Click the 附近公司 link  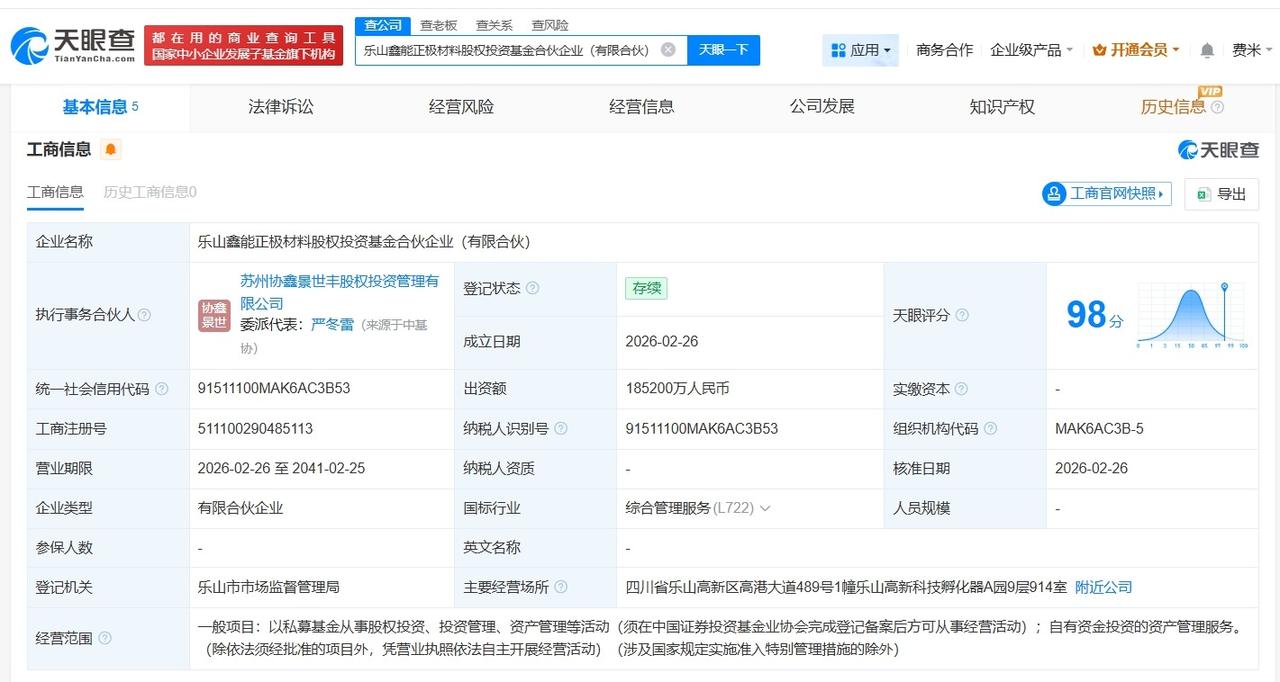pos(1103,588)
